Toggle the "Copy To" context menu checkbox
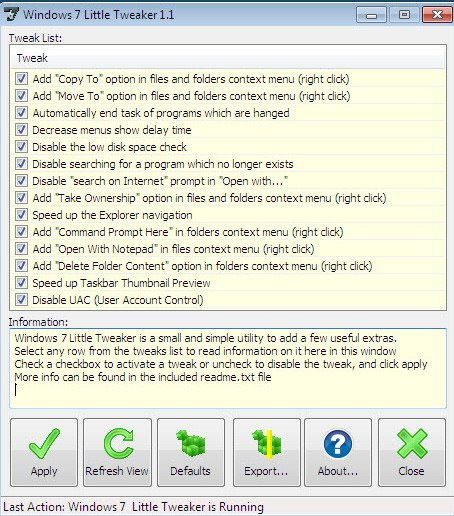The width and height of the screenshot is (454, 516). point(21,79)
